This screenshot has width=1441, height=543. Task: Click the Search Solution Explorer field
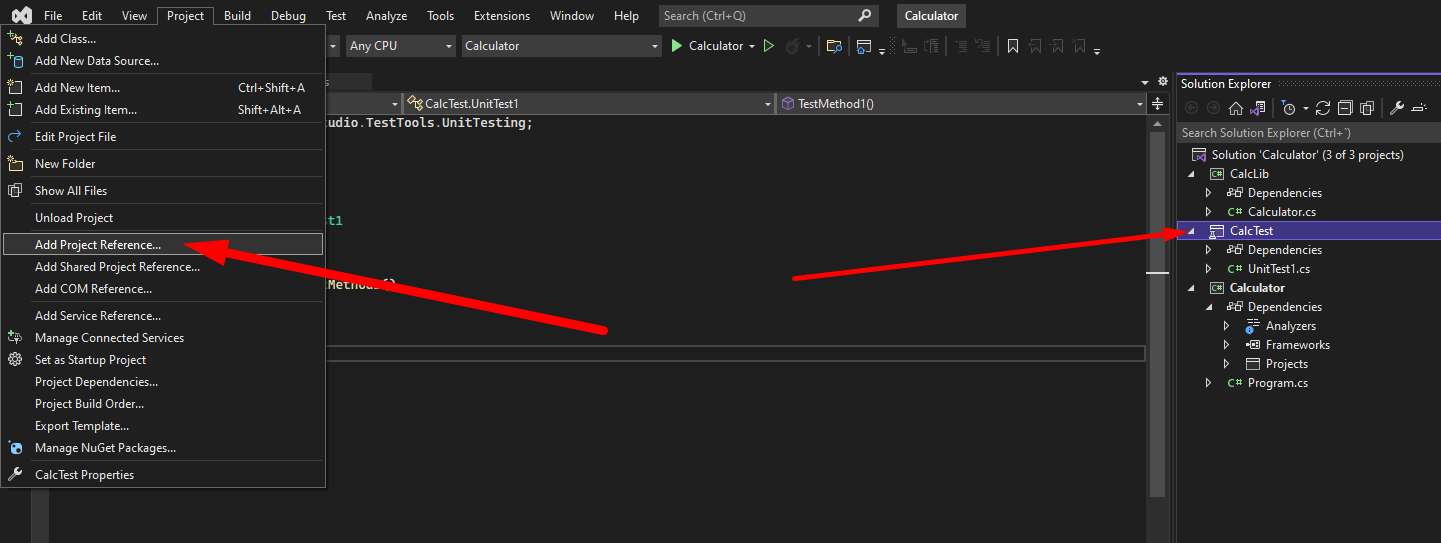[1300, 133]
